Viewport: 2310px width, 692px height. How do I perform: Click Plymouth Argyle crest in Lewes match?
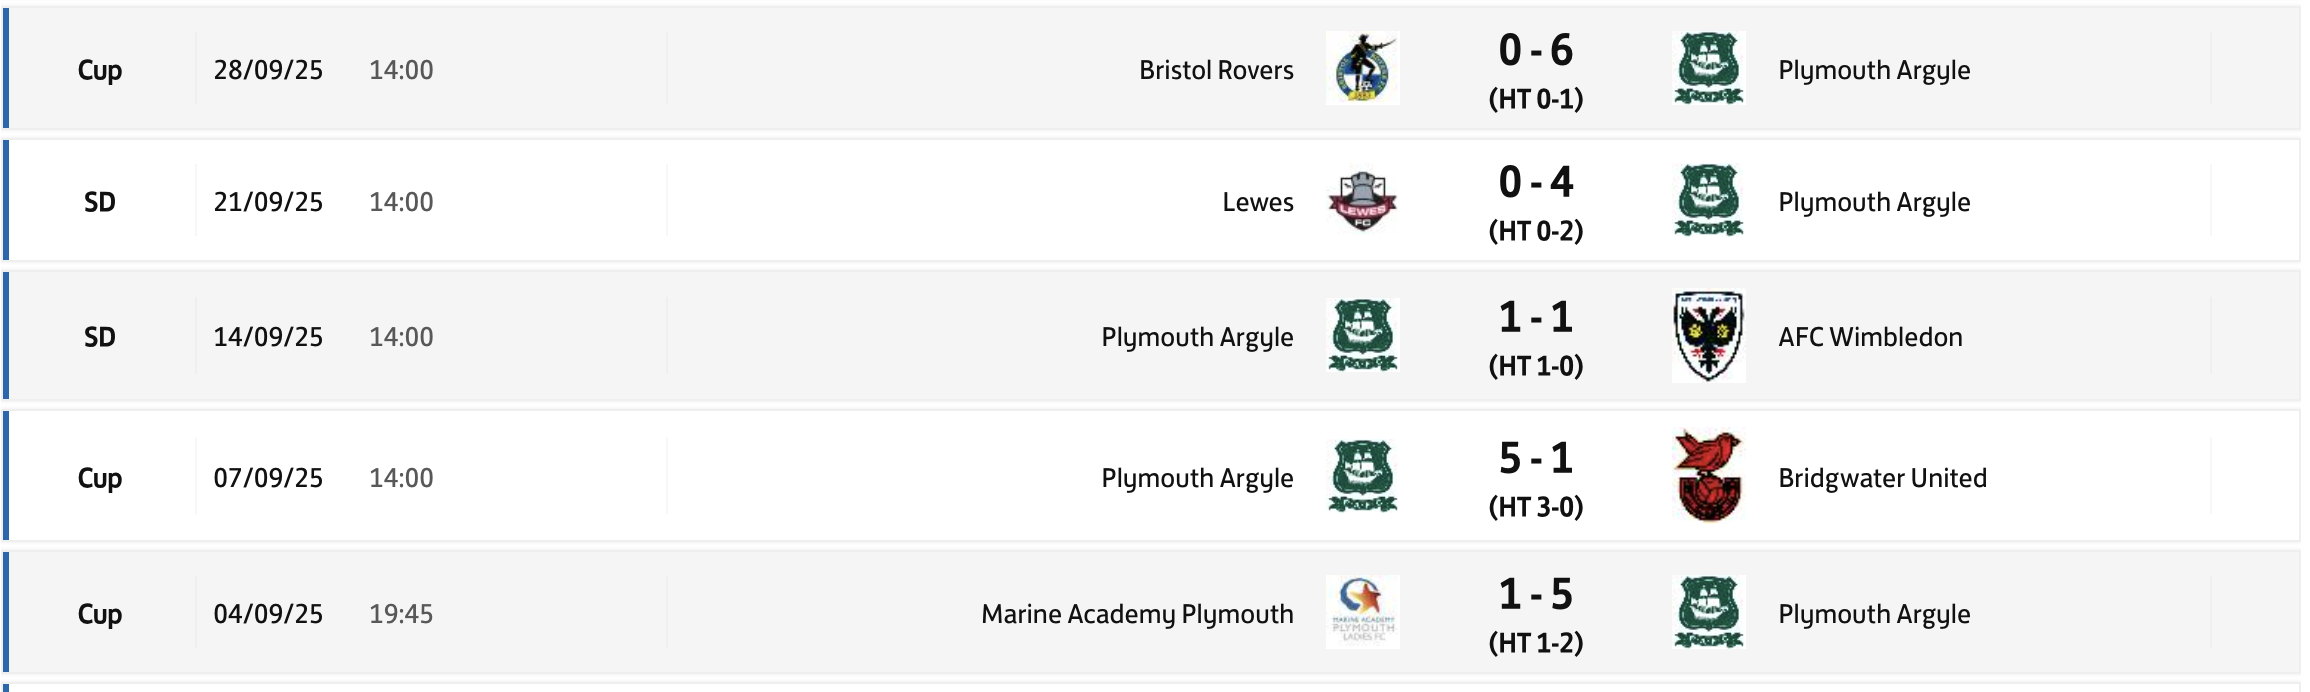tap(1708, 201)
